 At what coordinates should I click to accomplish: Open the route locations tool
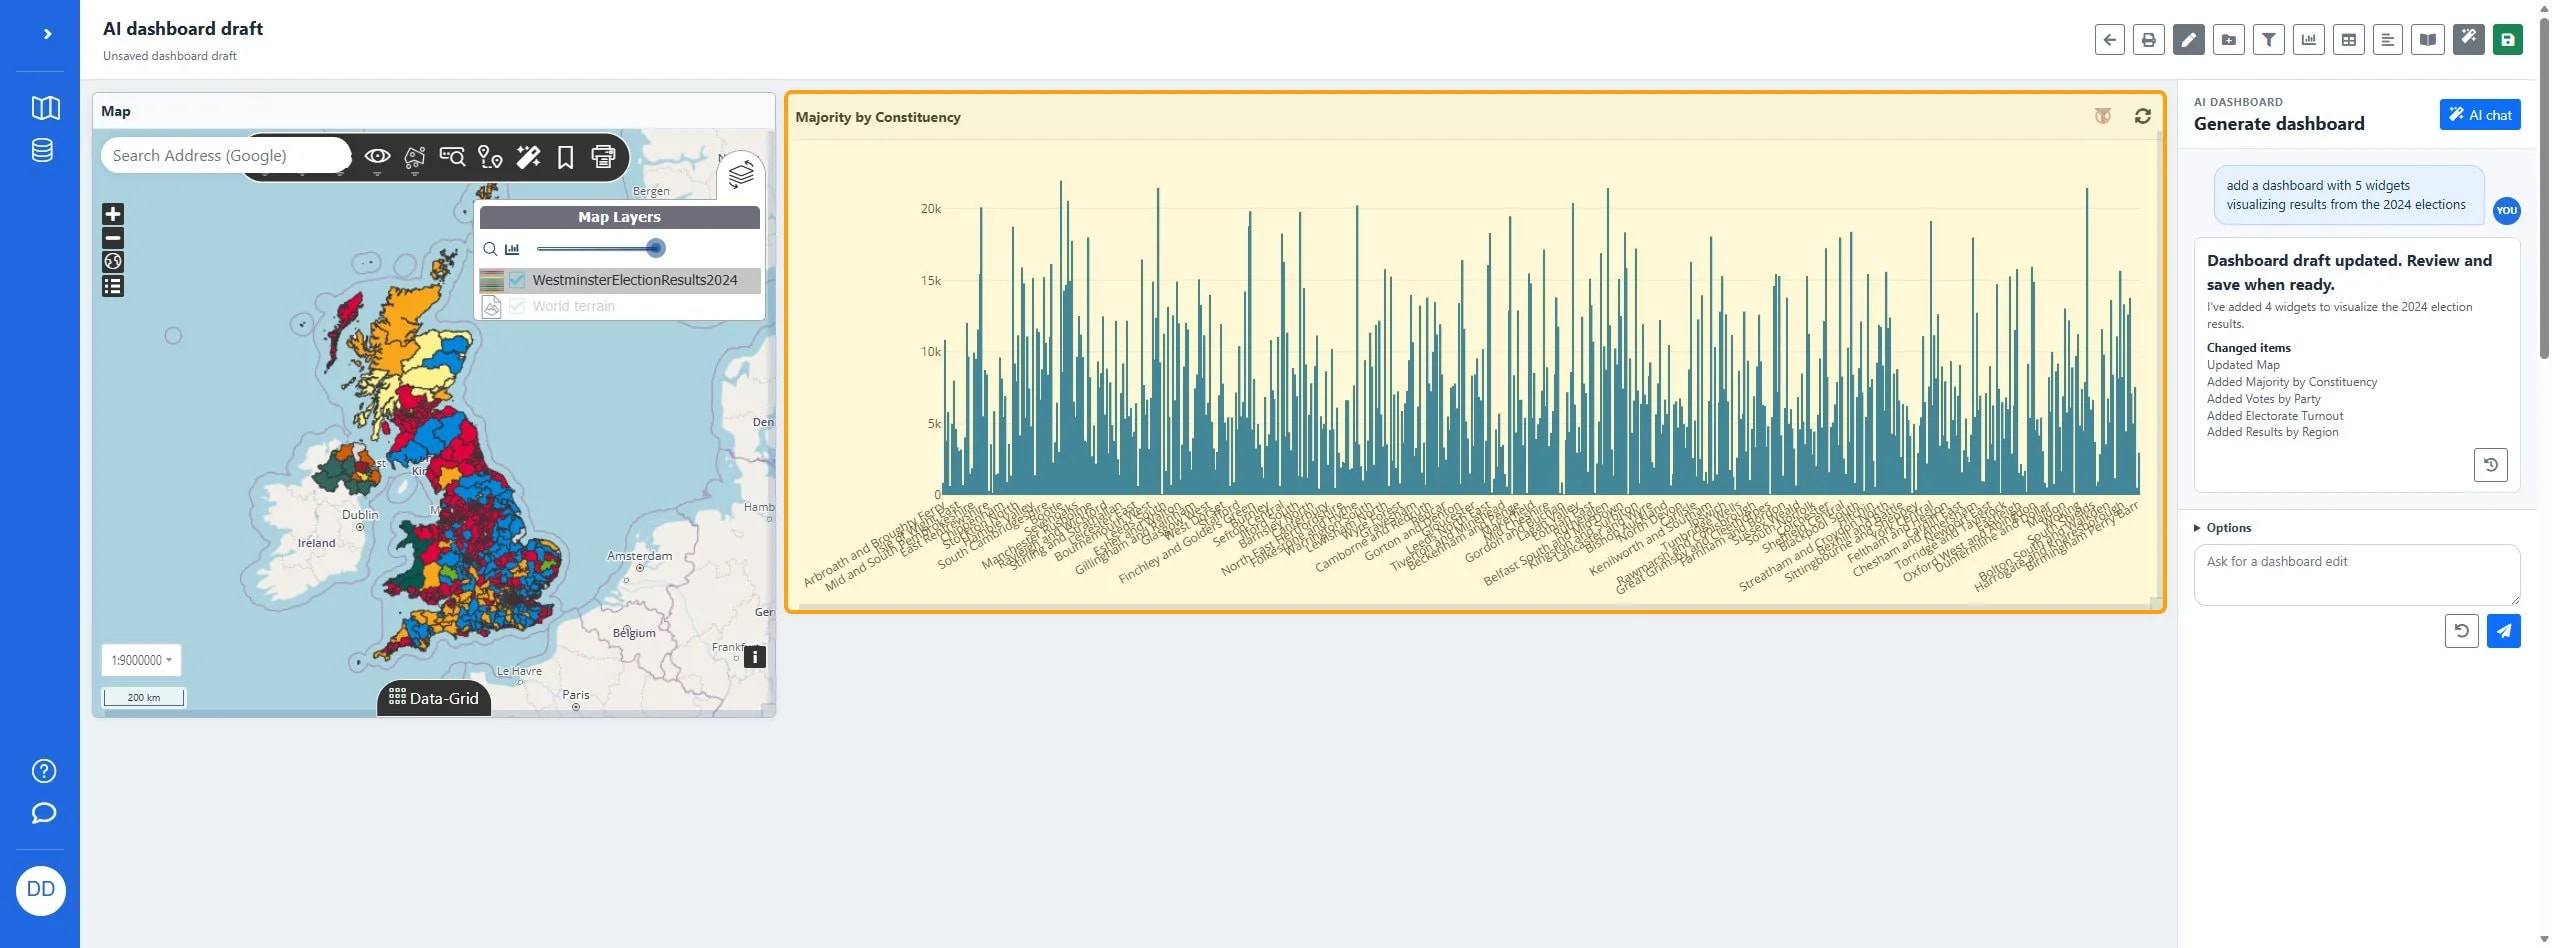[490, 157]
